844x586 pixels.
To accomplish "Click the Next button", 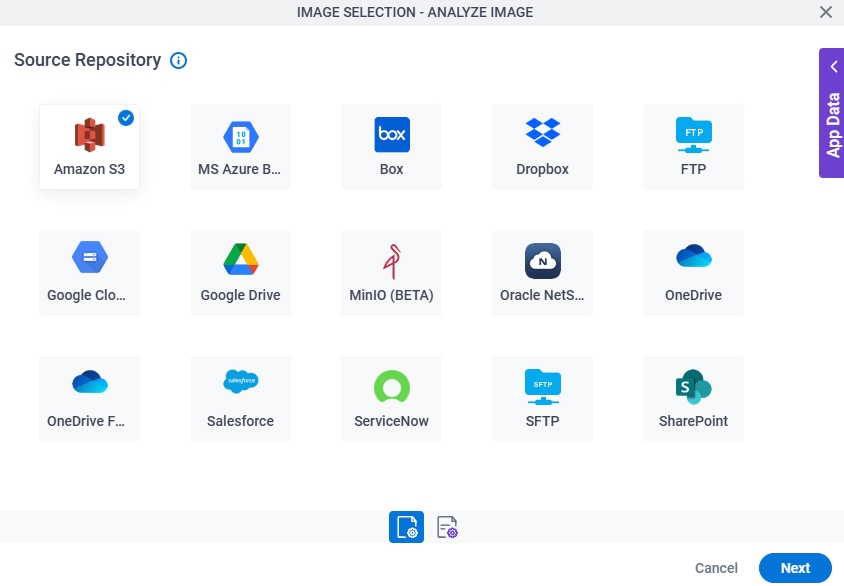I will click(795, 568).
